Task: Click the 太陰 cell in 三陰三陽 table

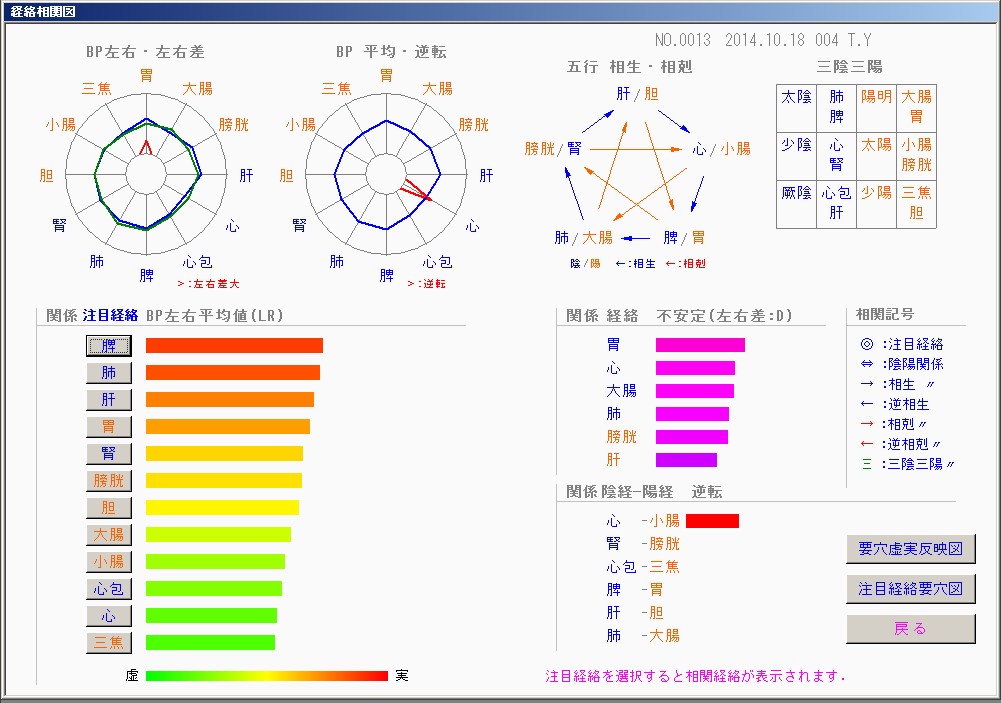Action: 796,97
